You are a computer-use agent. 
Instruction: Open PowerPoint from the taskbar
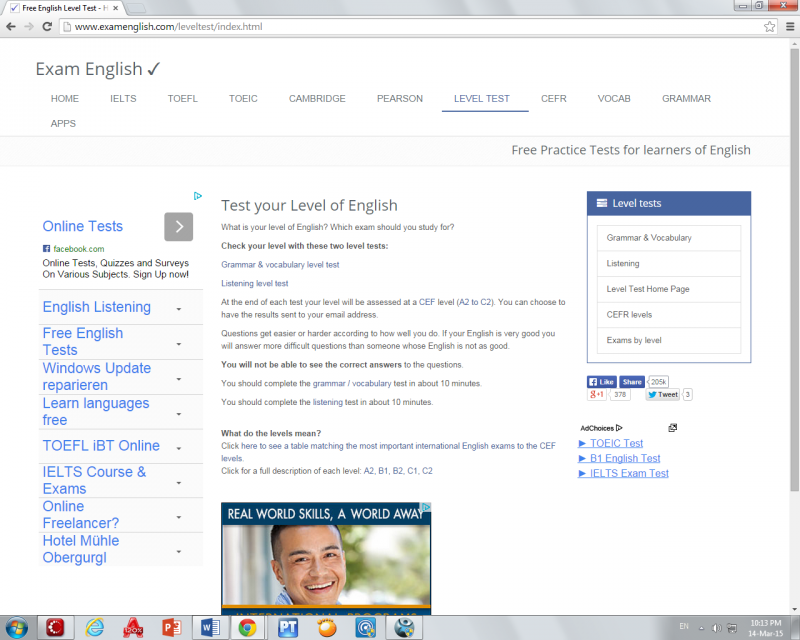click(x=171, y=627)
